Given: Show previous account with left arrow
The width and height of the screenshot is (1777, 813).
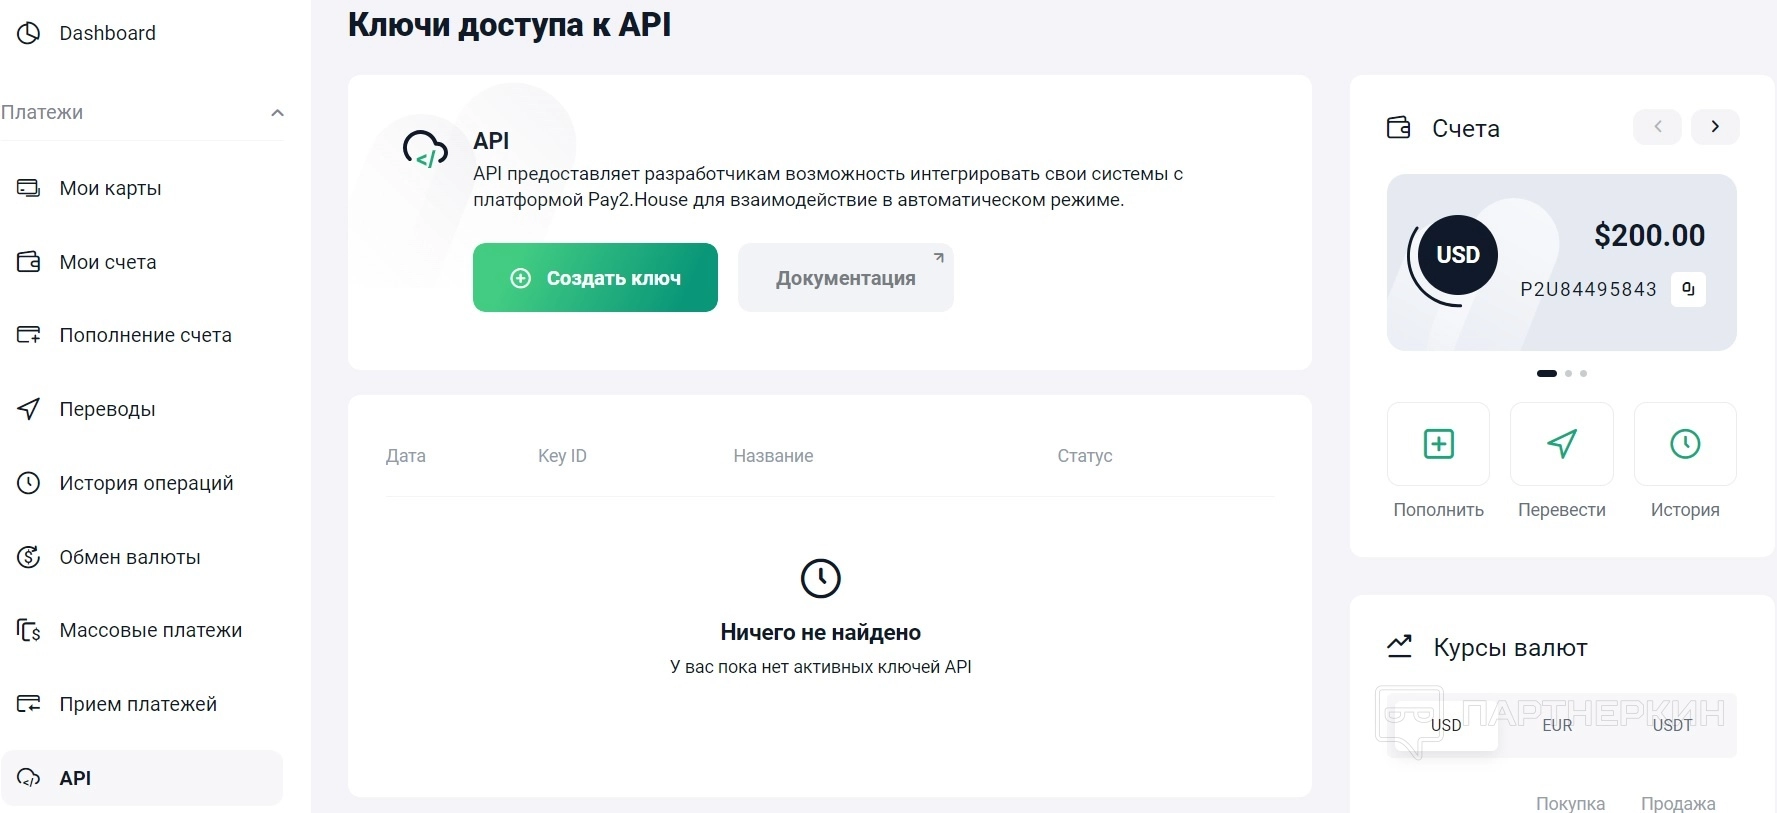Looking at the screenshot, I should coord(1657,127).
